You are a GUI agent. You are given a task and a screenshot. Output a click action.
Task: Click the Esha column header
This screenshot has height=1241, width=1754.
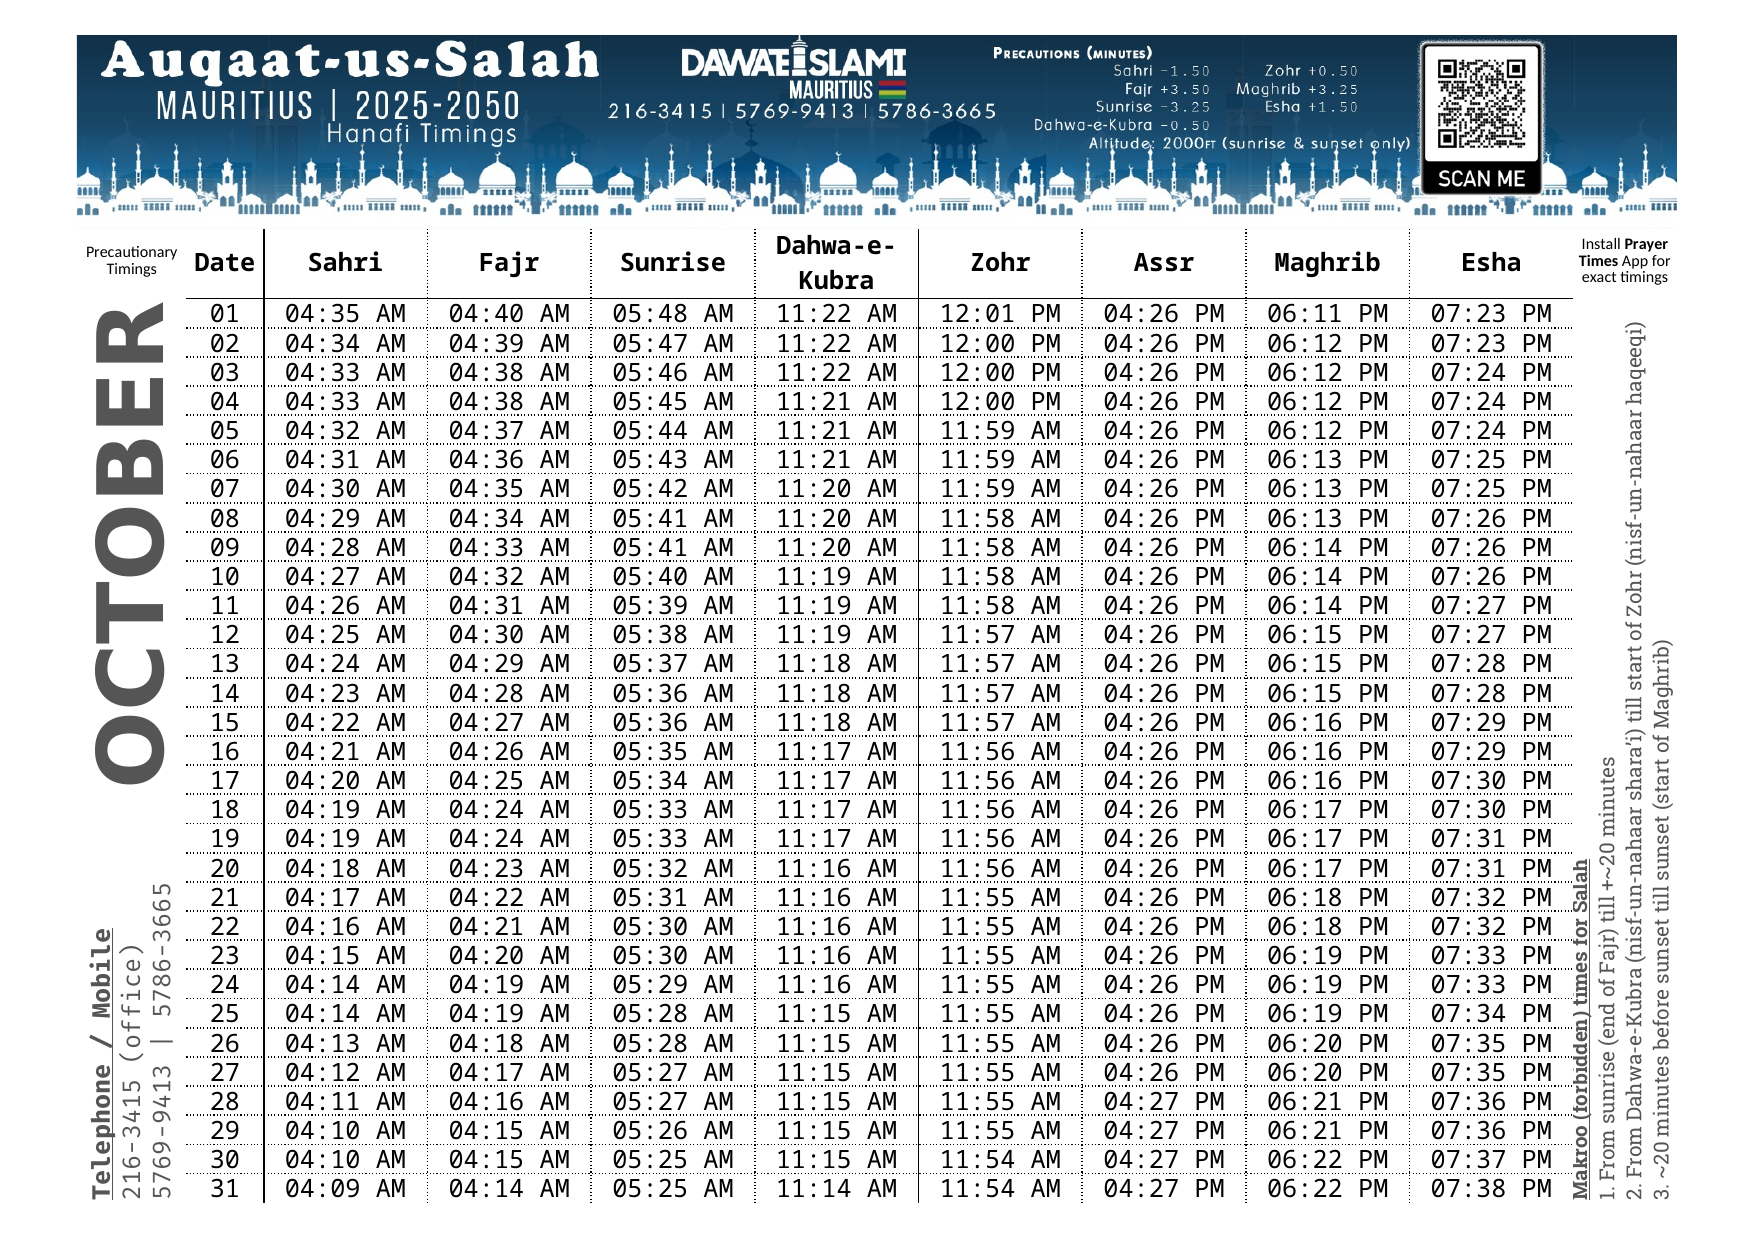click(x=1490, y=263)
